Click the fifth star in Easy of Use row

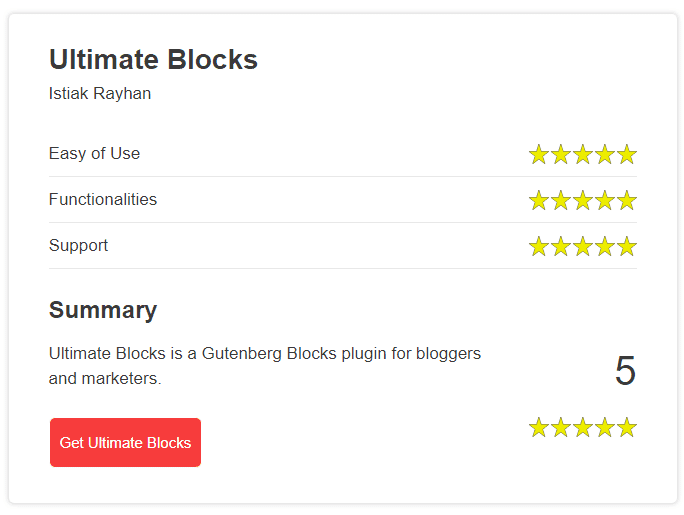(x=627, y=154)
